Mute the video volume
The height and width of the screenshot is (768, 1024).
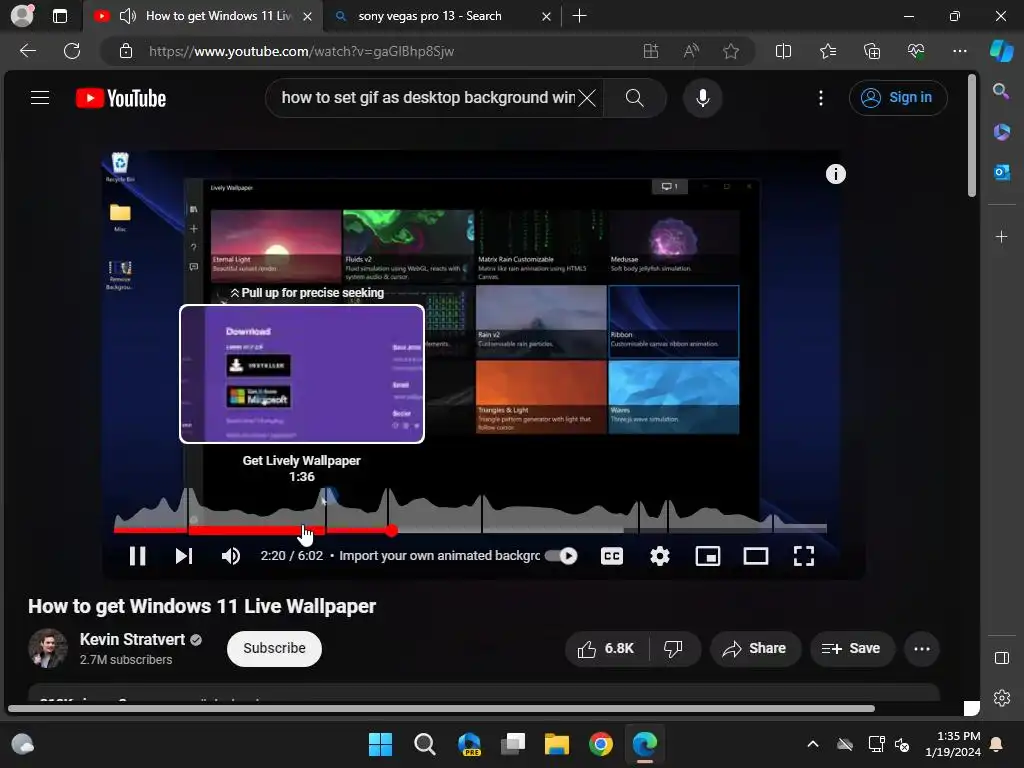[x=231, y=556]
